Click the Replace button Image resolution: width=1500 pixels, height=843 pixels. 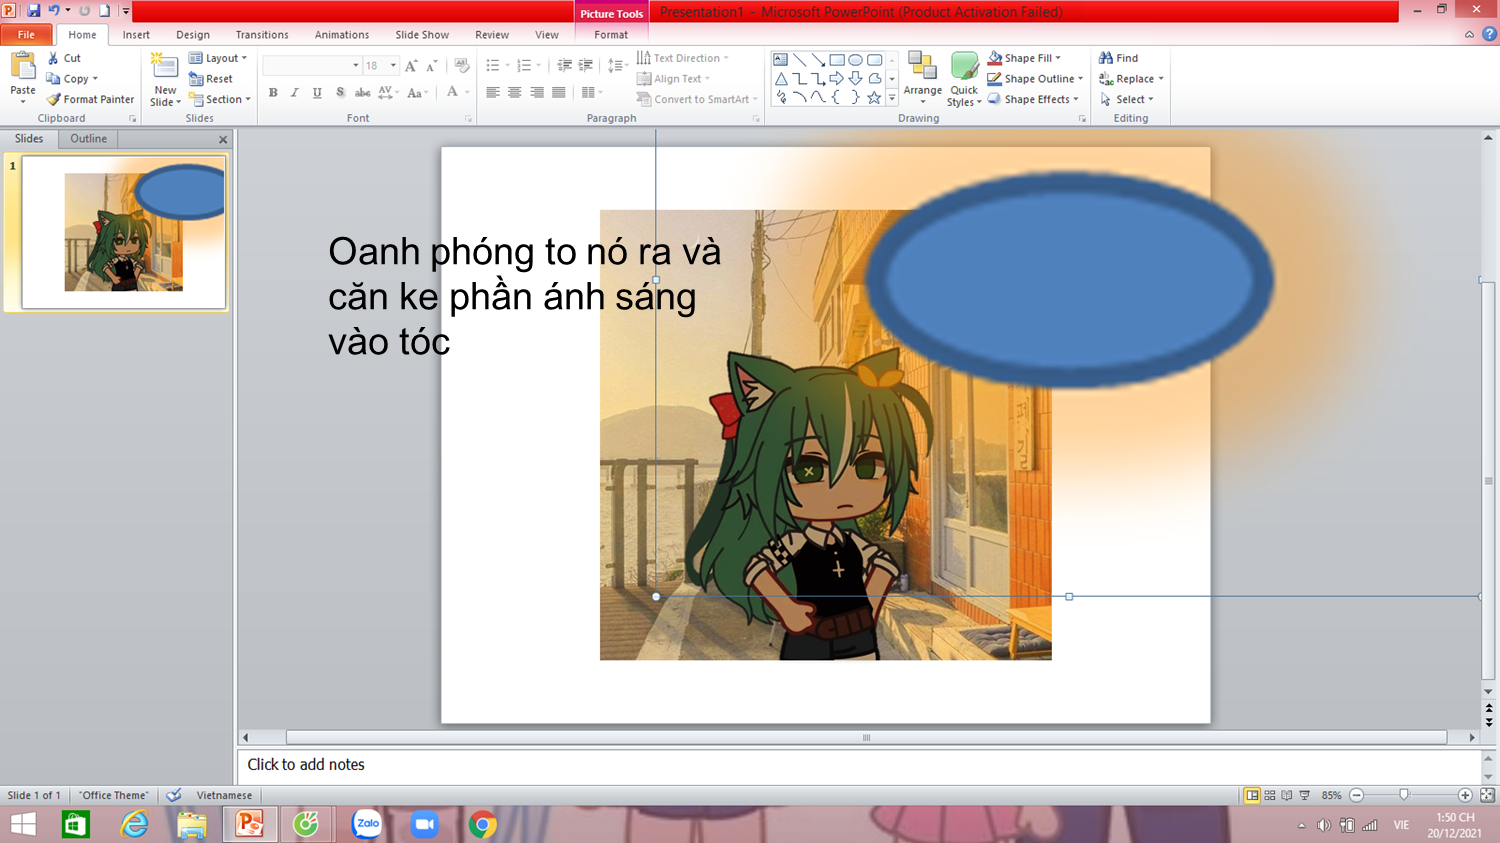click(1131, 79)
